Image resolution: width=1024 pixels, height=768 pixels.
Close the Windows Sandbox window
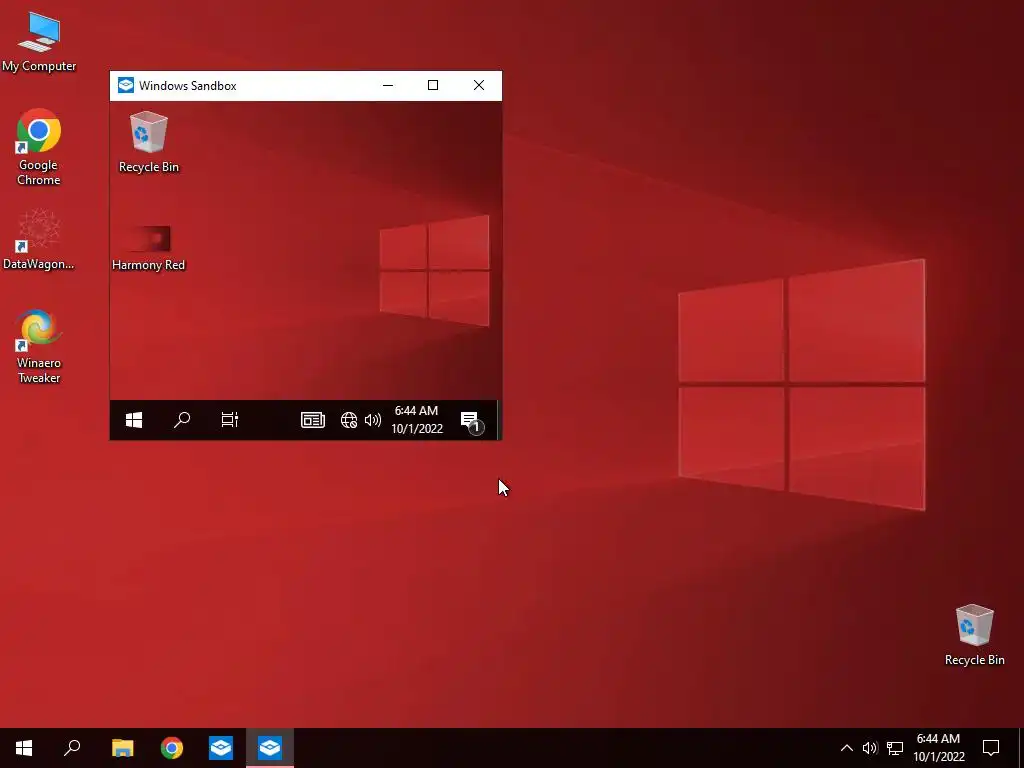click(479, 86)
